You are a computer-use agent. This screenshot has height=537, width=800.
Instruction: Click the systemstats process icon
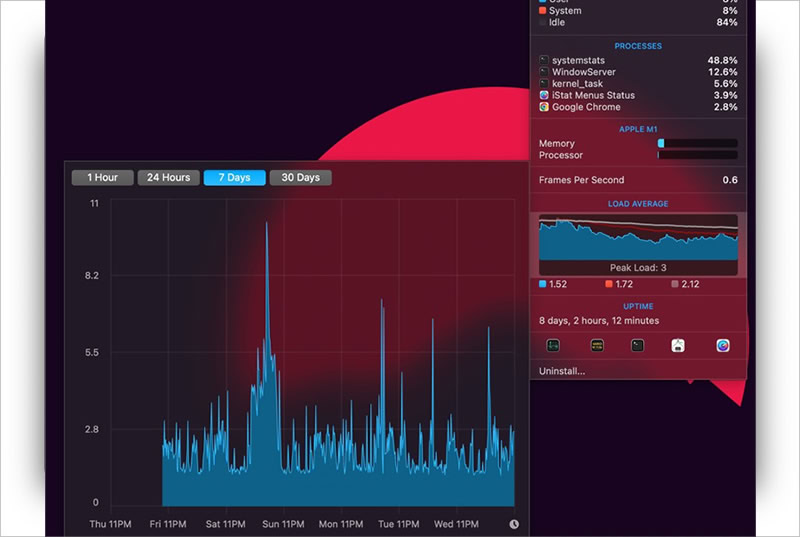544,60
